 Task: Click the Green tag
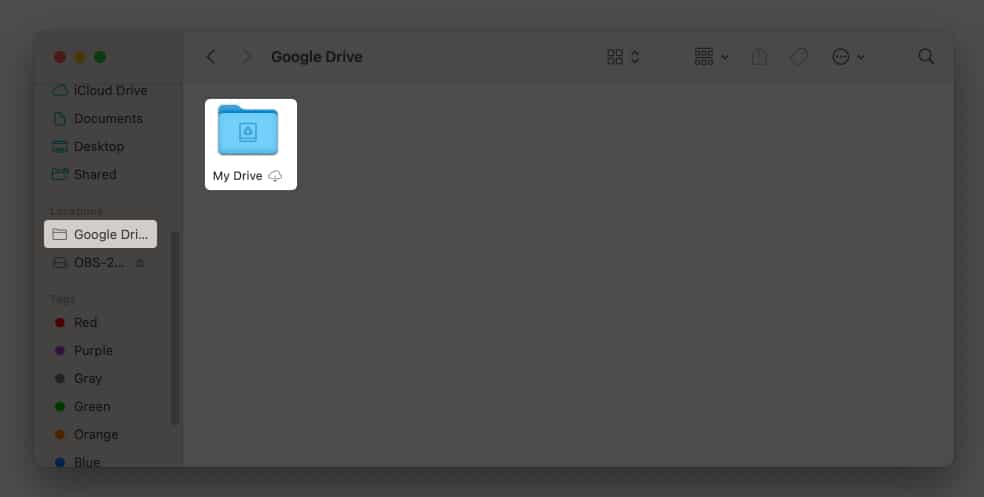click(82, 407)
